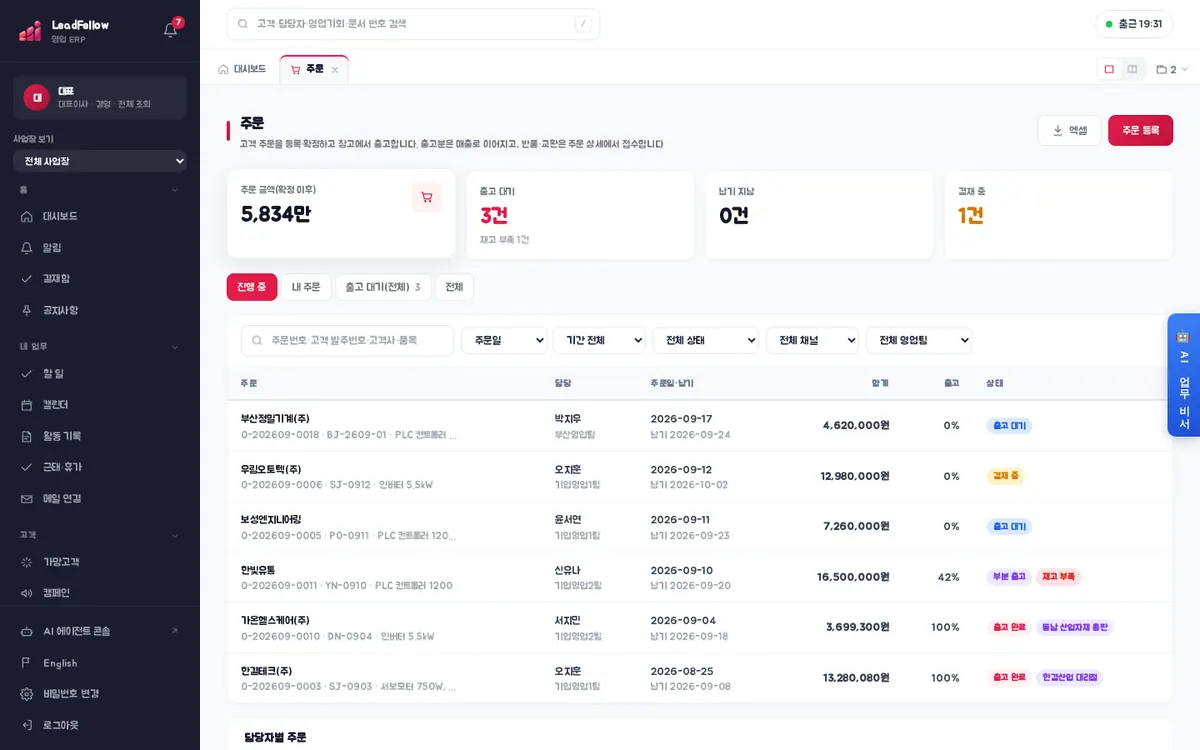
Task: Open the AI 업무 비서 side panel
Action: [x=1183, y=375]
